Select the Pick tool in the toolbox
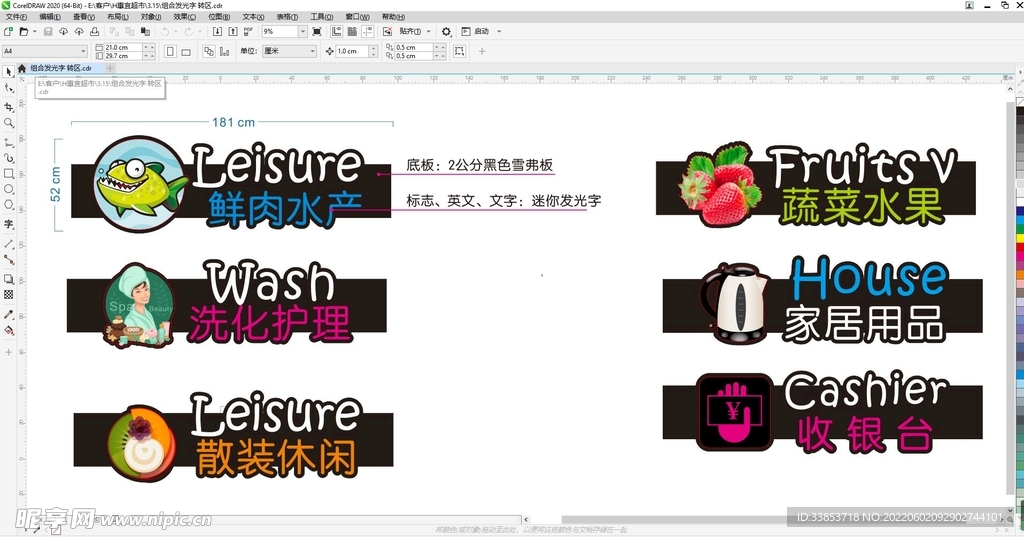 point(9,72)
